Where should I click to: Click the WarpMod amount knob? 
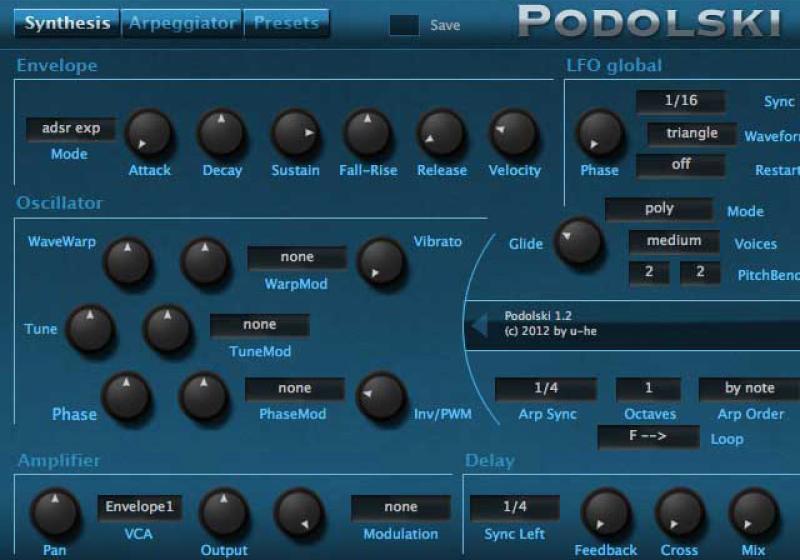205,262
